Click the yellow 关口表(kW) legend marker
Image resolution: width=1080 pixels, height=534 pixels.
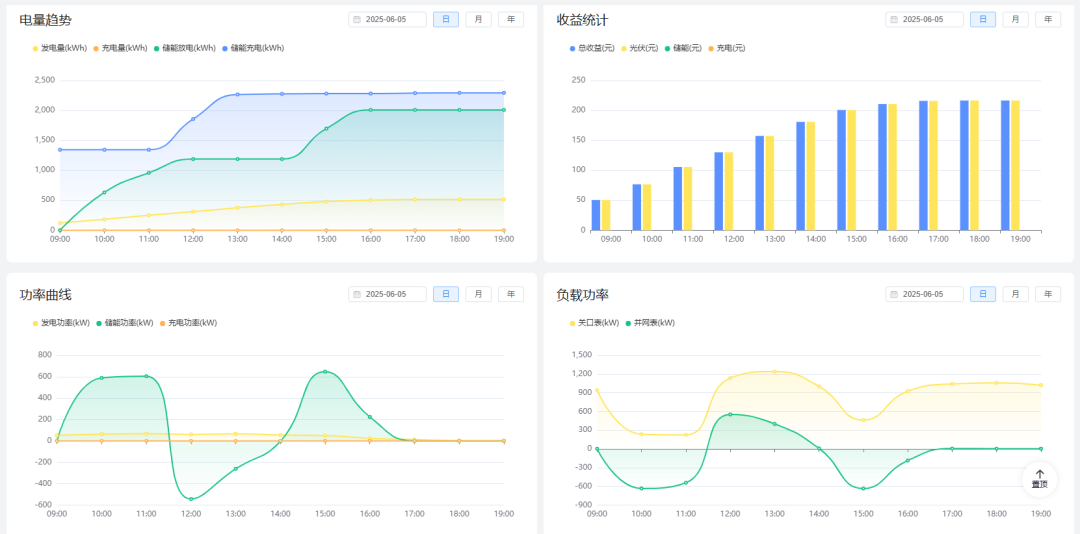point(572,323)
